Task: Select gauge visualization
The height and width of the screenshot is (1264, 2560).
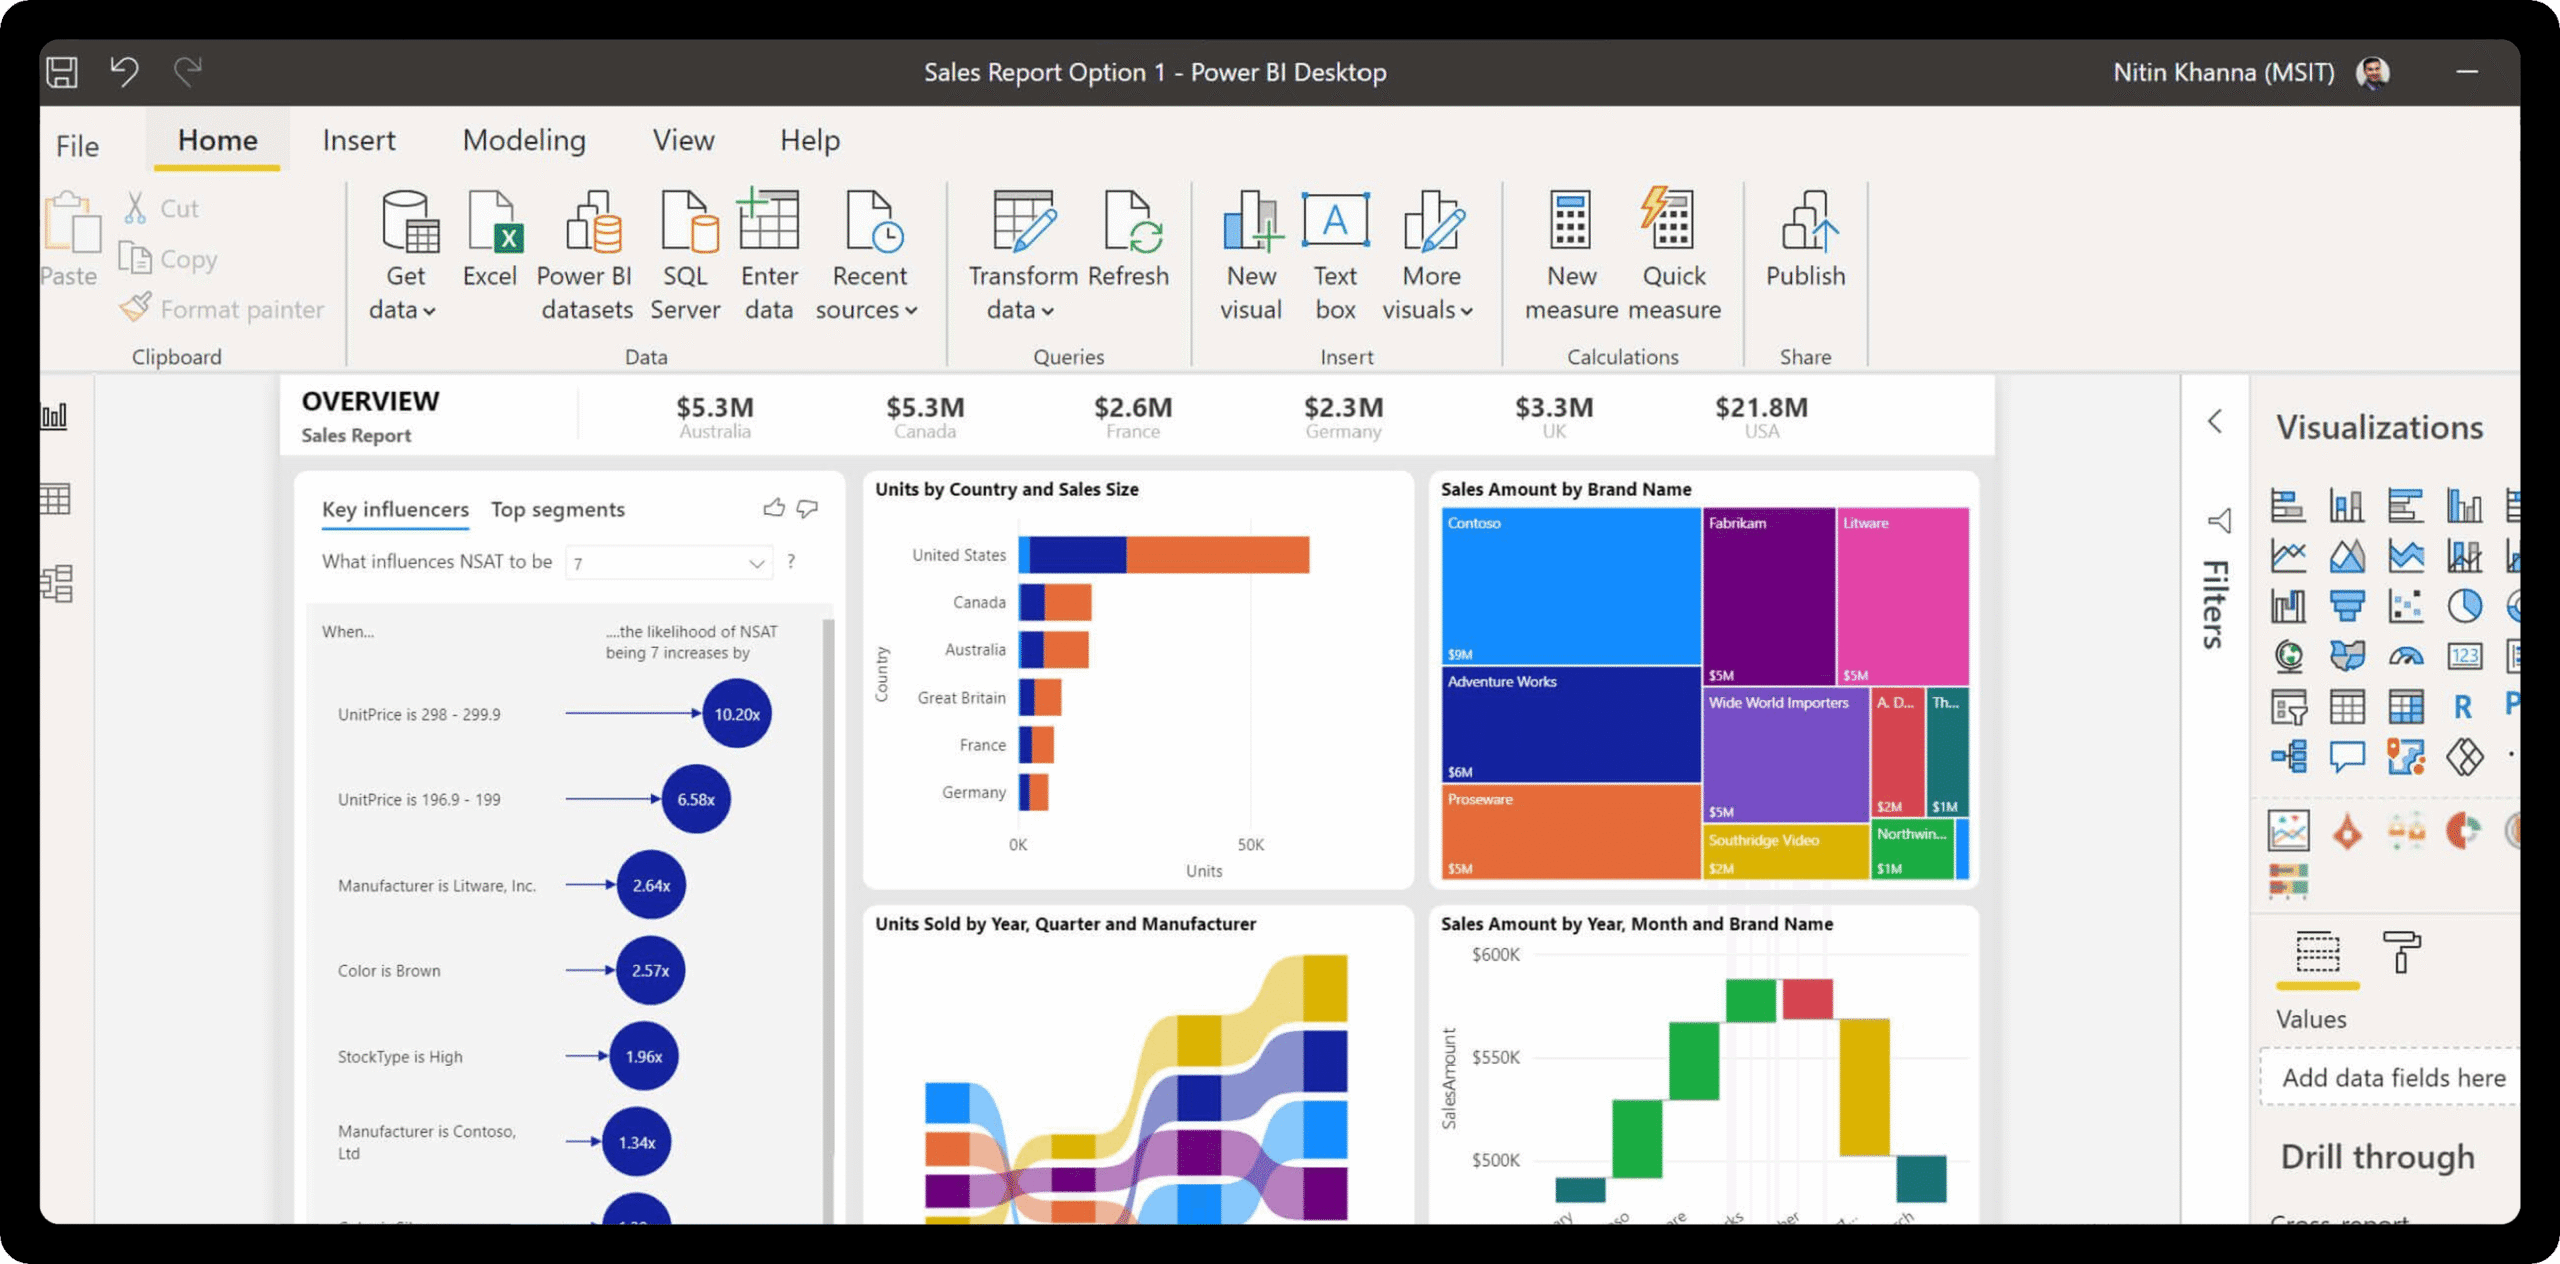Action: (2406, 656)
